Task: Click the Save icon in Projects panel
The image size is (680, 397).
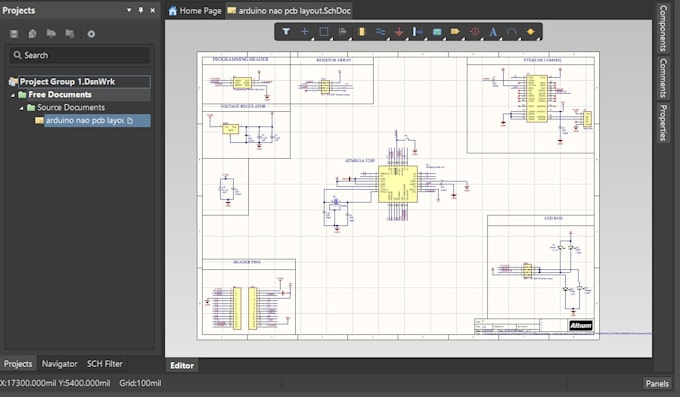Action: point(14,34)
